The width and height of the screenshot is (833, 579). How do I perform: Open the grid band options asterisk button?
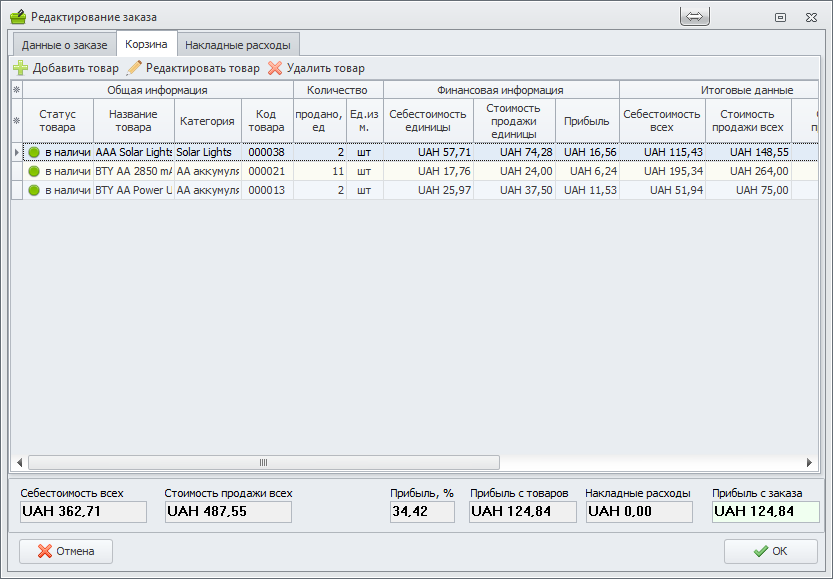point(16,90)
